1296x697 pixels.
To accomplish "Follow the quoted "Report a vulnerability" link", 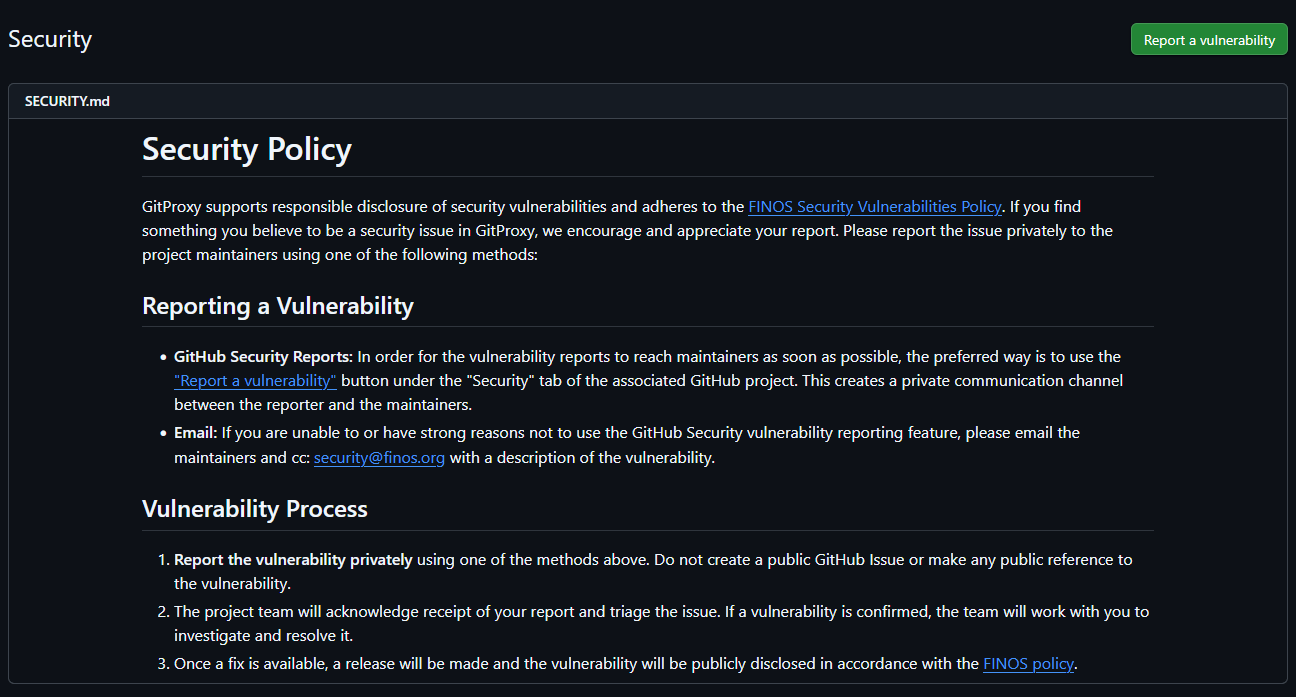I will 255,381.
